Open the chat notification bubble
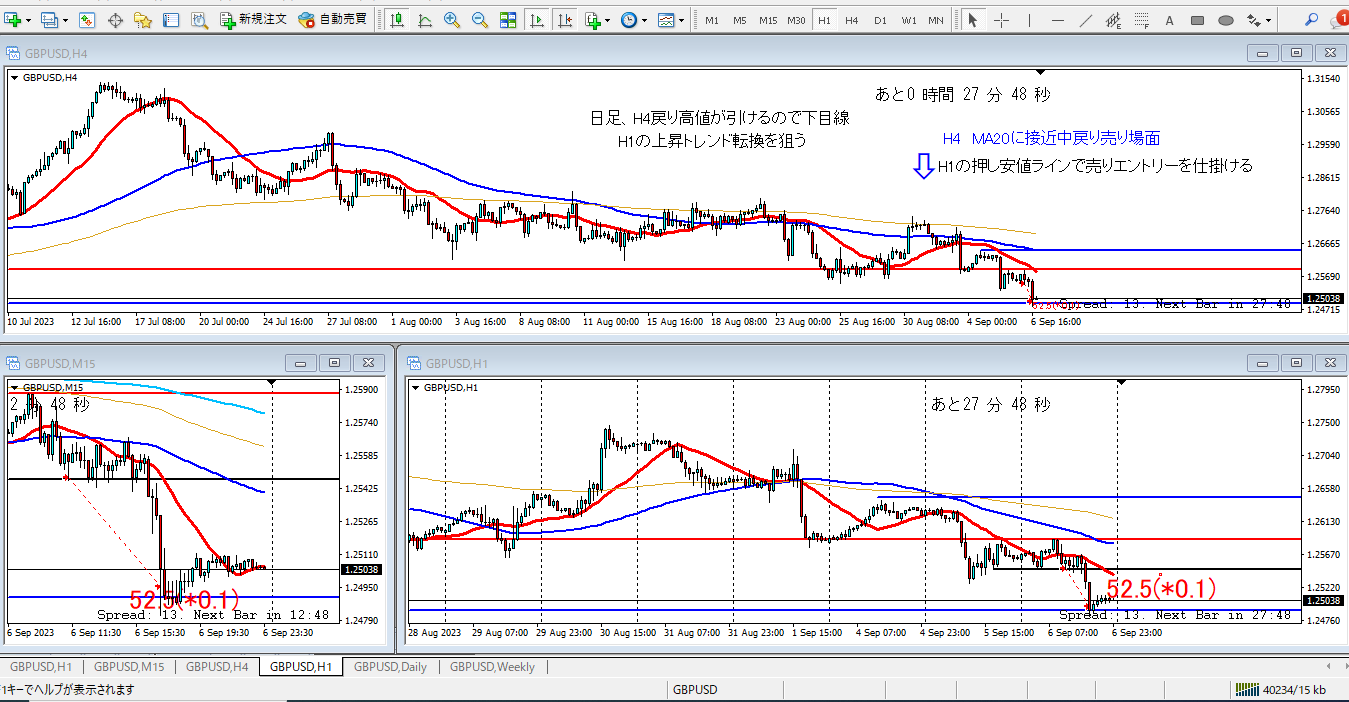The width and height of the screenshot is (1349, 702). coord(1337,20)
